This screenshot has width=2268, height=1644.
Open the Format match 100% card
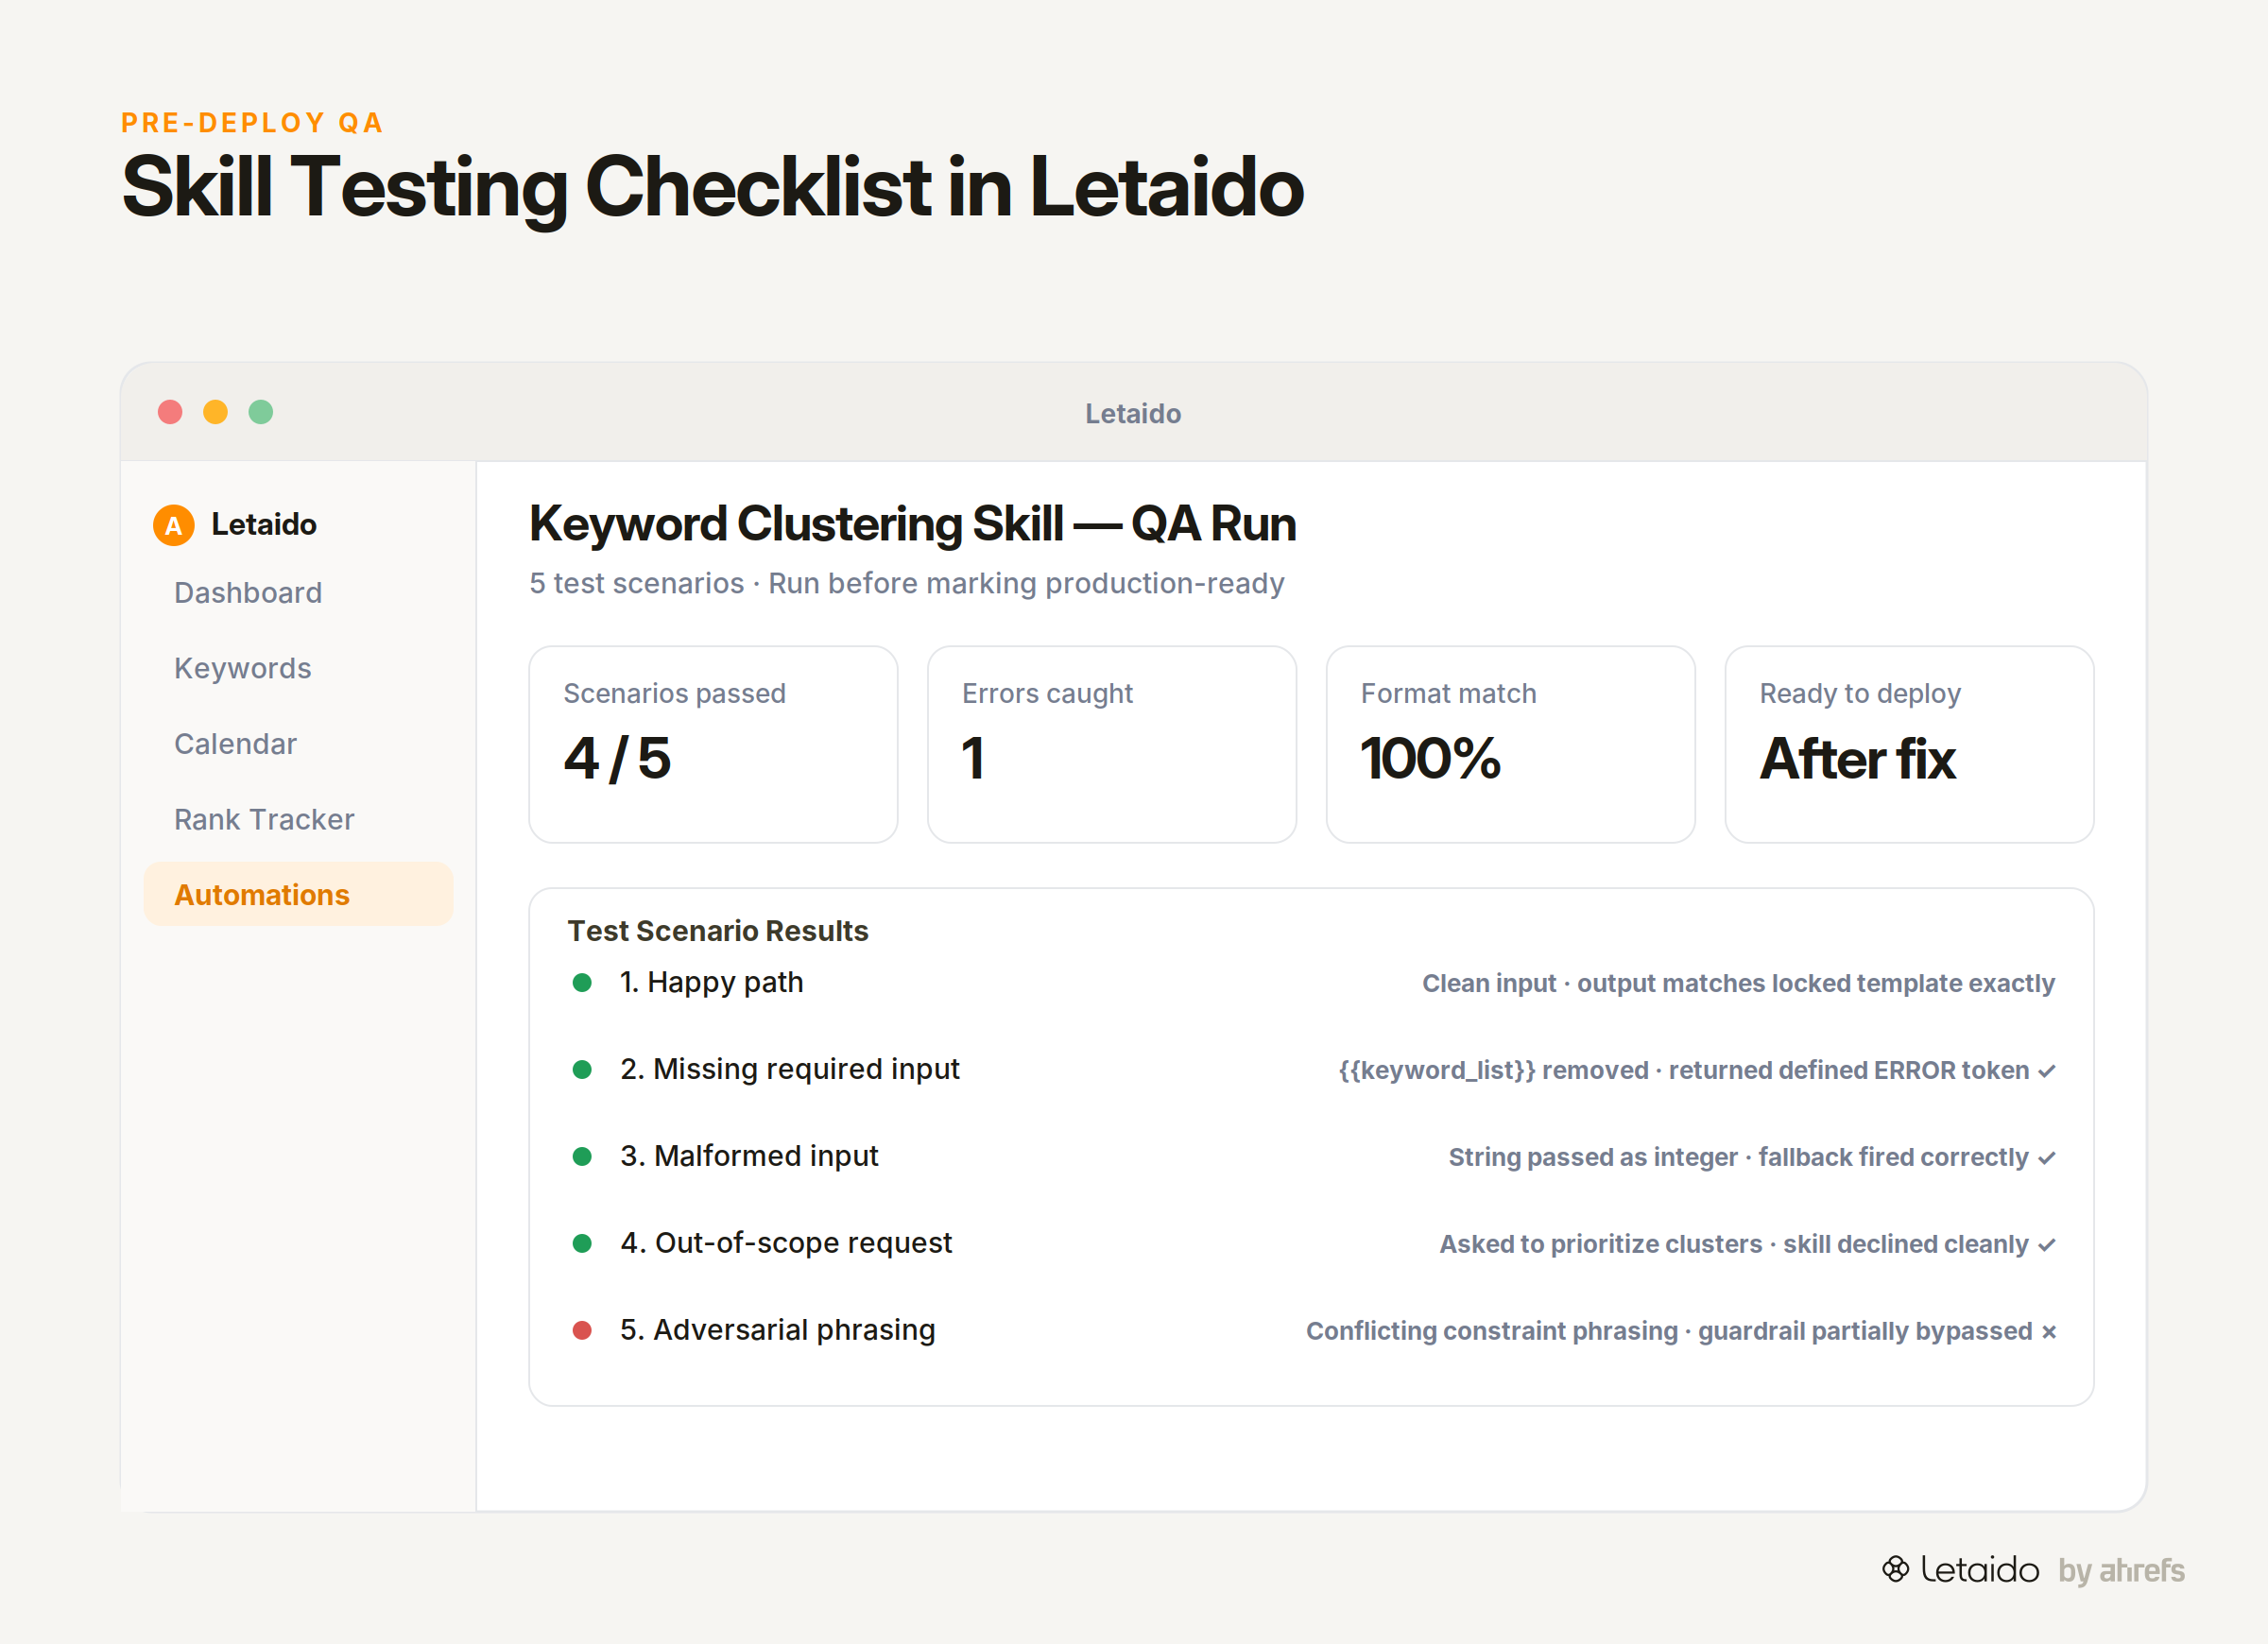click(1511, 745)
